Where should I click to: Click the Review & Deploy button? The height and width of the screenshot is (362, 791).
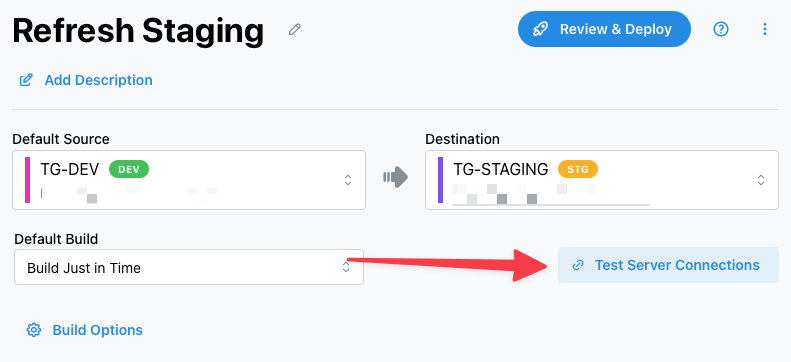click(604, 29)
